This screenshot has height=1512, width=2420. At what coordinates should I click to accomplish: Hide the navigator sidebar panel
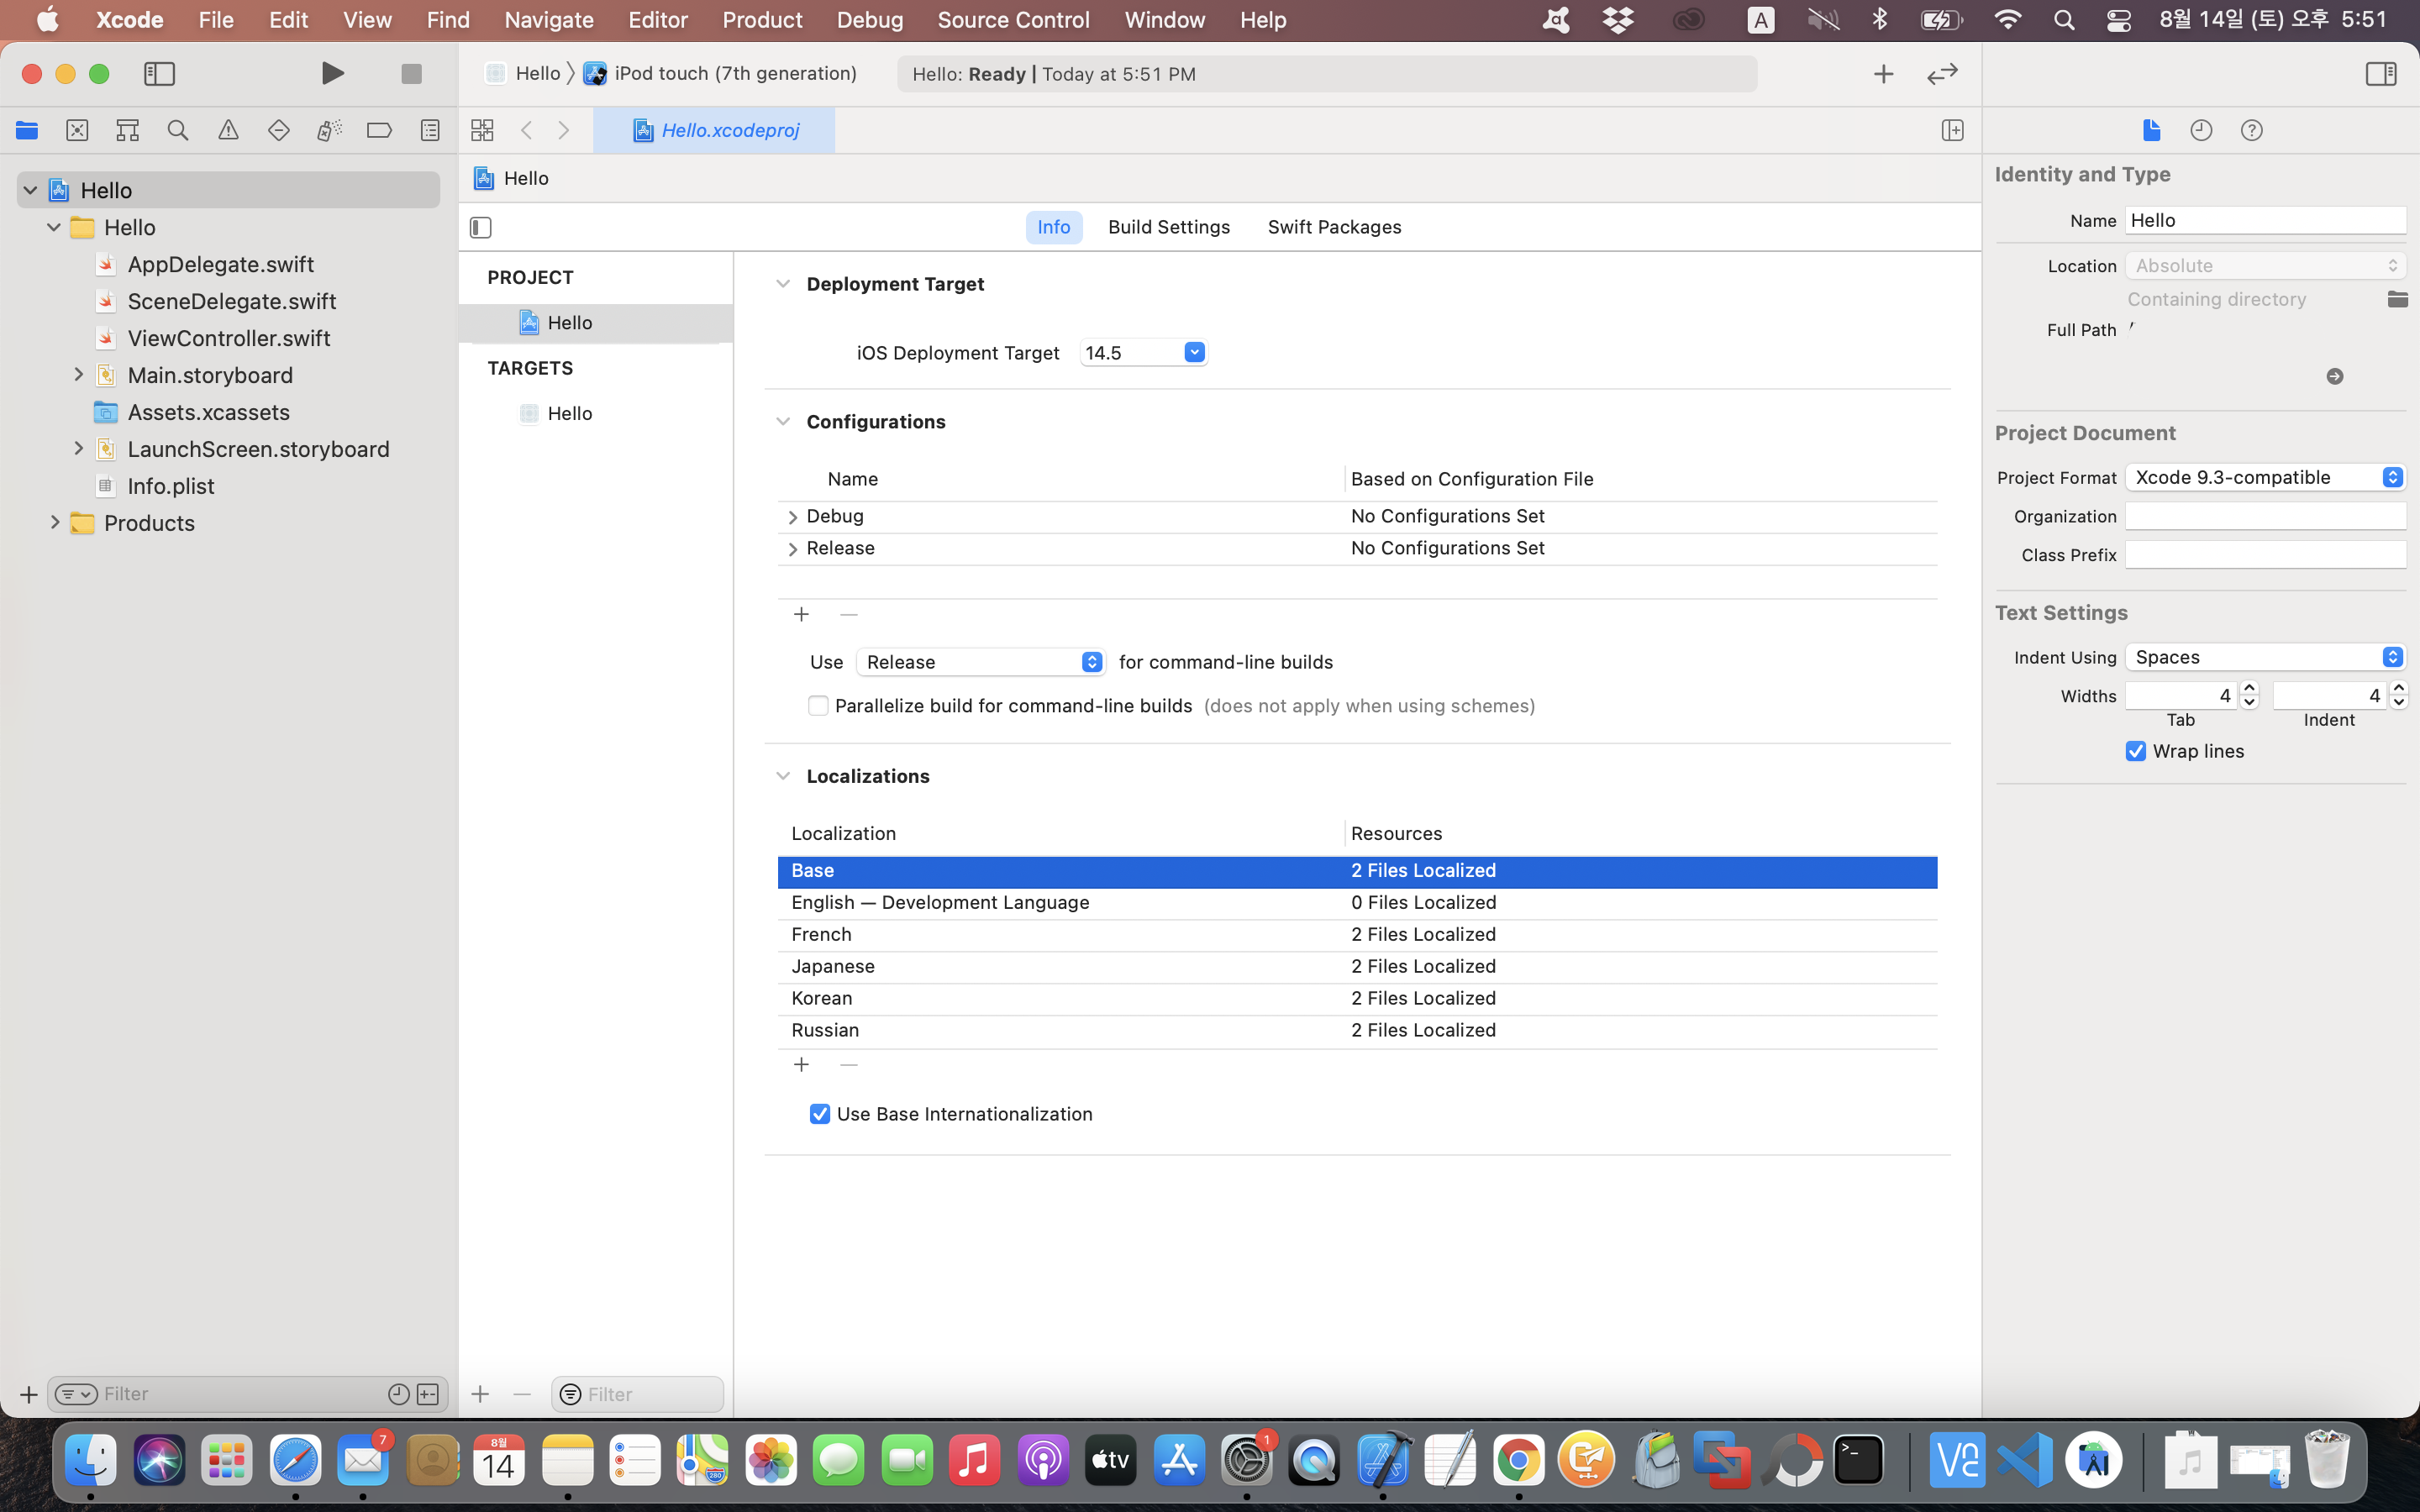pos(159,74)
